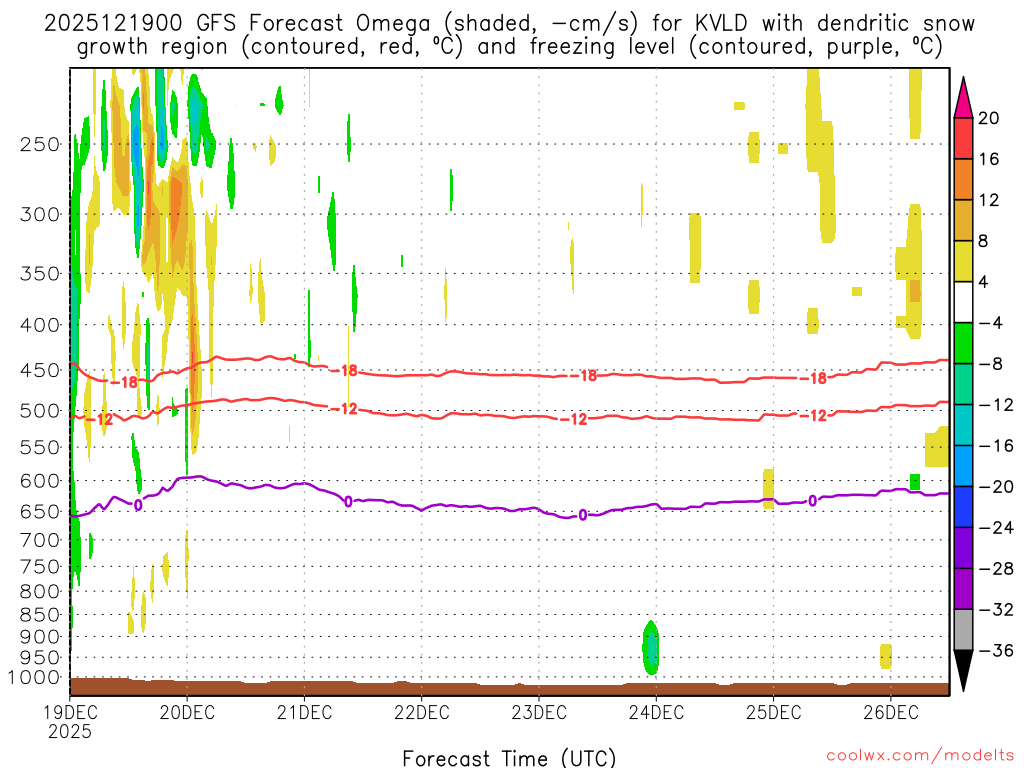Click the colorbar value label 16
Screen dimensions: 1024x768
pyautogui.click(x=988, y=159)
